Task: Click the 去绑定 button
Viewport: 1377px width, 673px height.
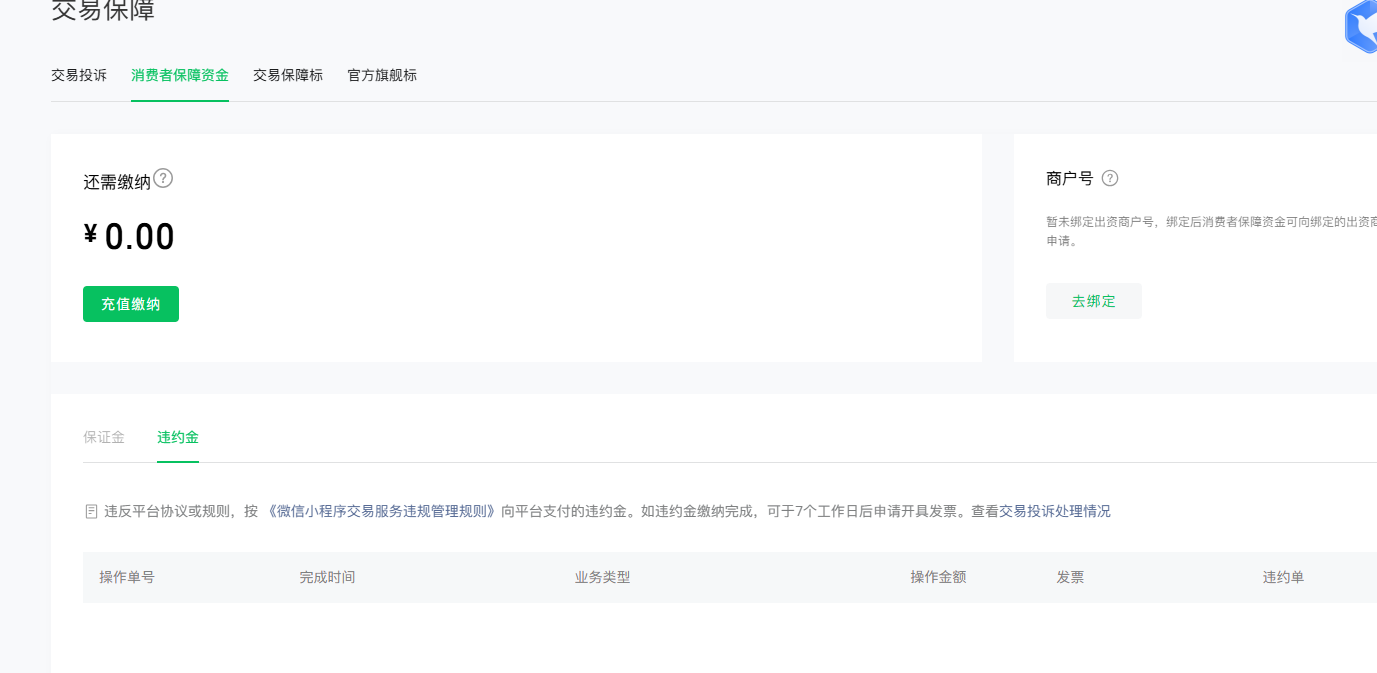Action: point(1093,301)
